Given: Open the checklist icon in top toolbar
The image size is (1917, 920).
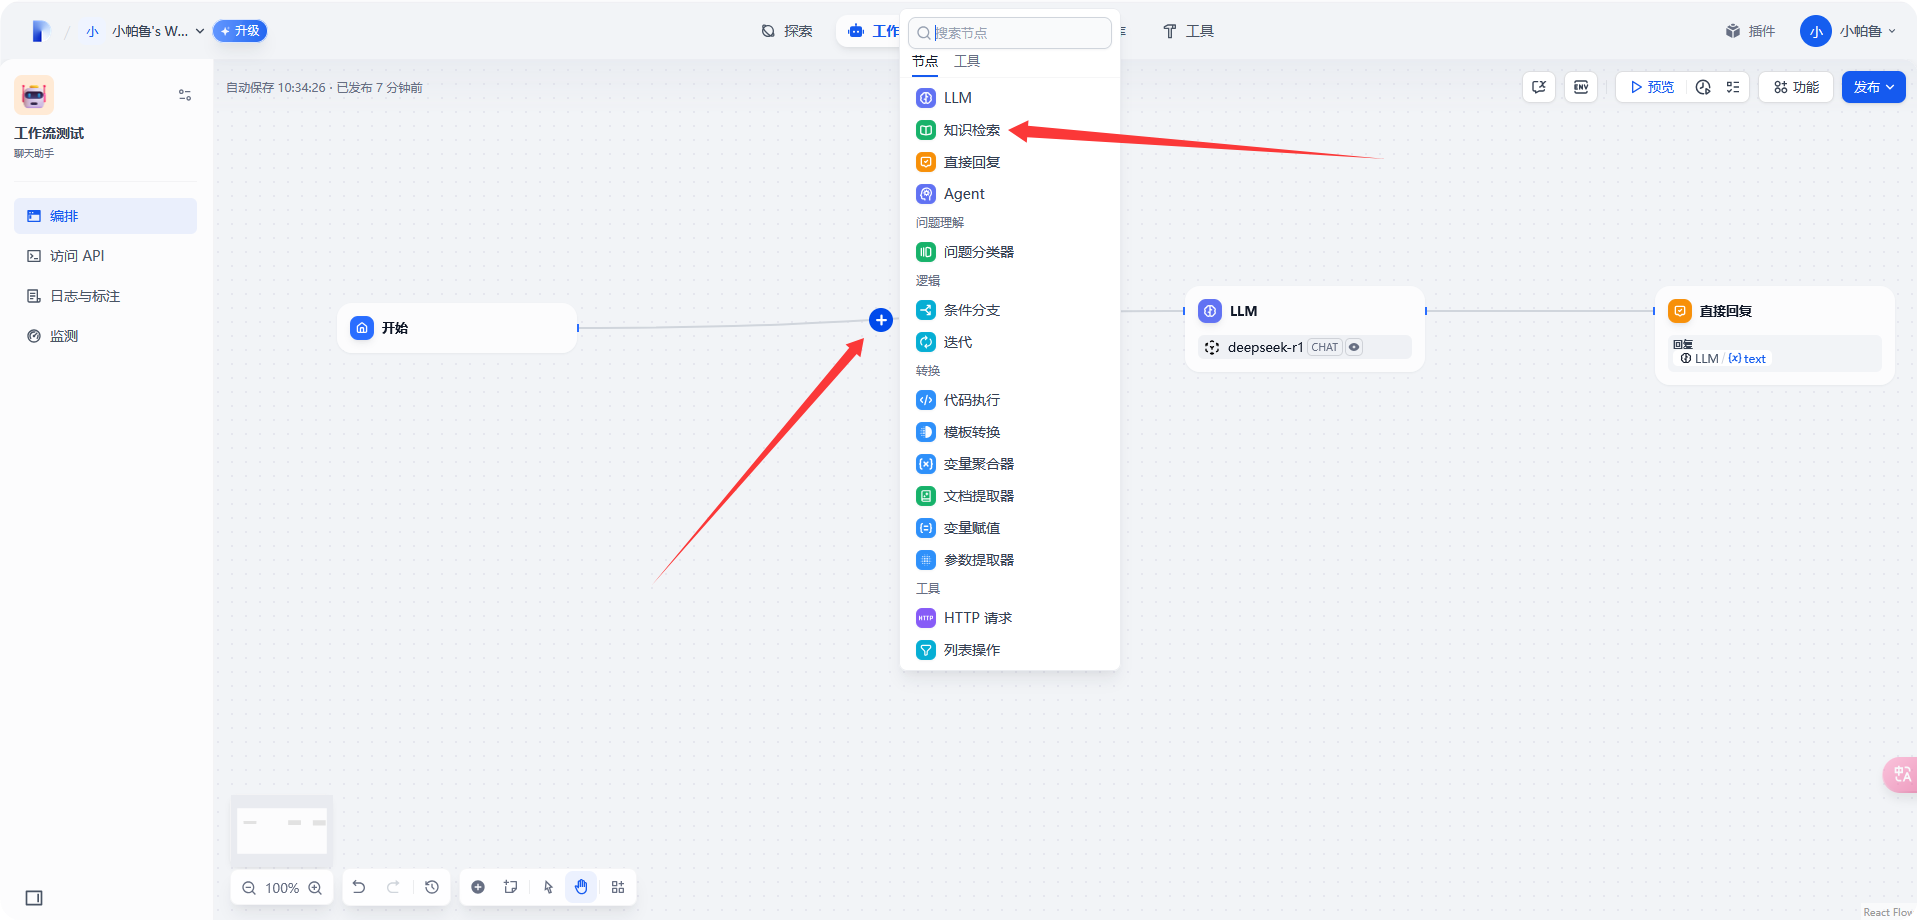Looking at the screenshot, I should (1733, 87).
